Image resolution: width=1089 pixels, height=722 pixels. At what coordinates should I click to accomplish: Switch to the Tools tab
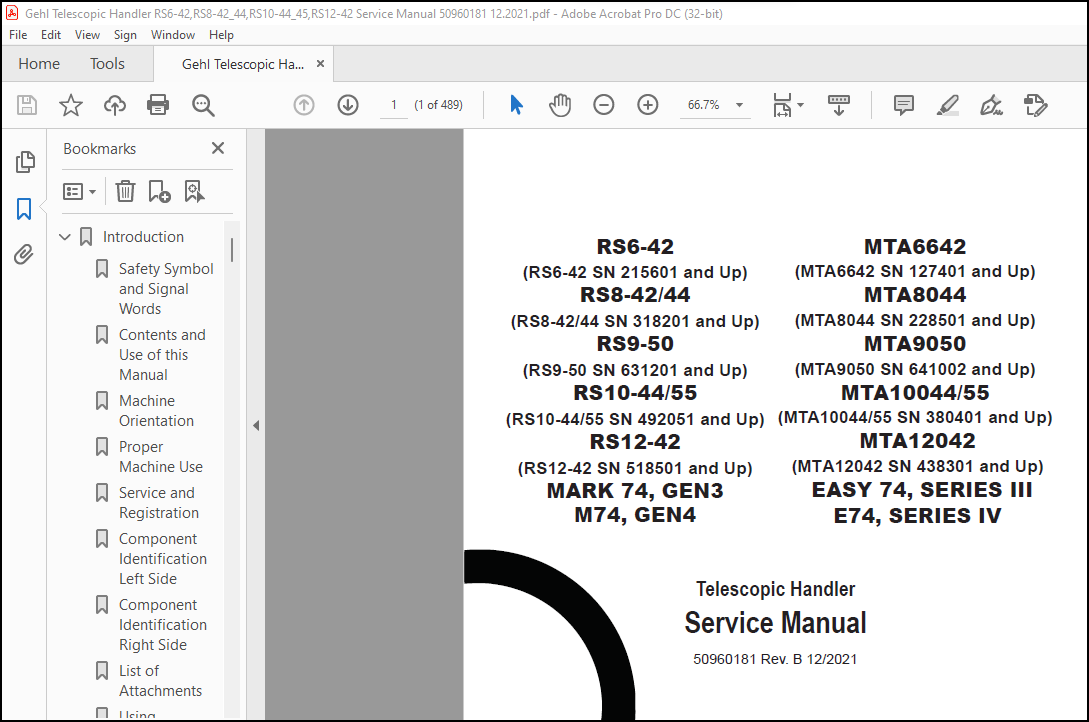(107, 64)
